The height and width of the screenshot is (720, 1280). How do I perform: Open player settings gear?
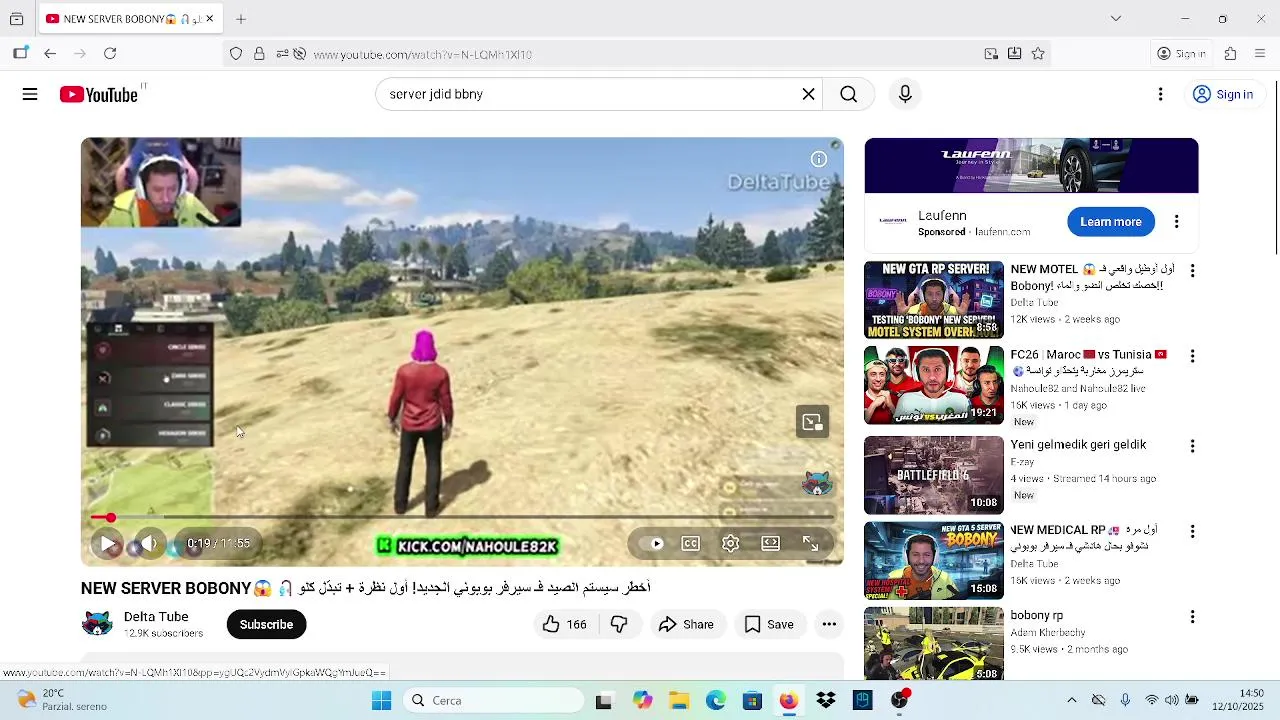pos(731,544)
